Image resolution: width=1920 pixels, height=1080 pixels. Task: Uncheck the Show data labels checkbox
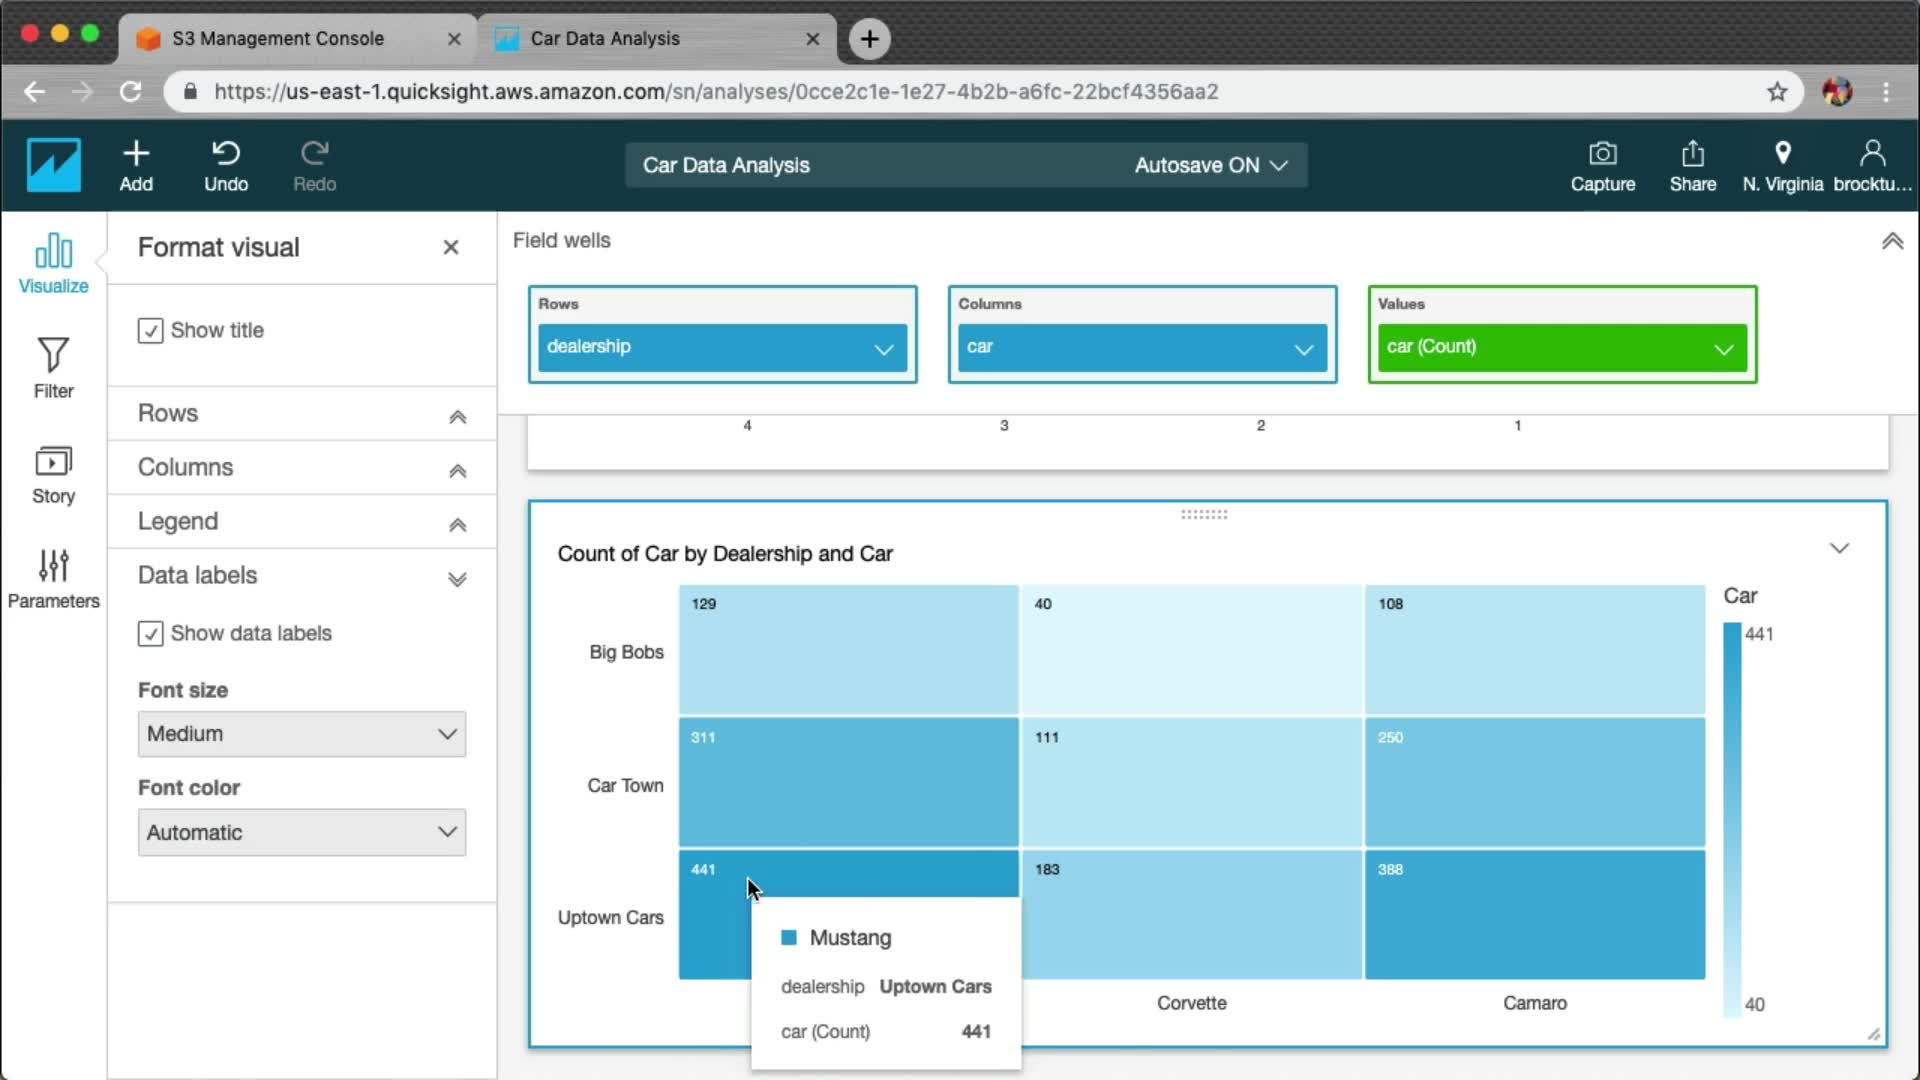click(x=150, y=634)
